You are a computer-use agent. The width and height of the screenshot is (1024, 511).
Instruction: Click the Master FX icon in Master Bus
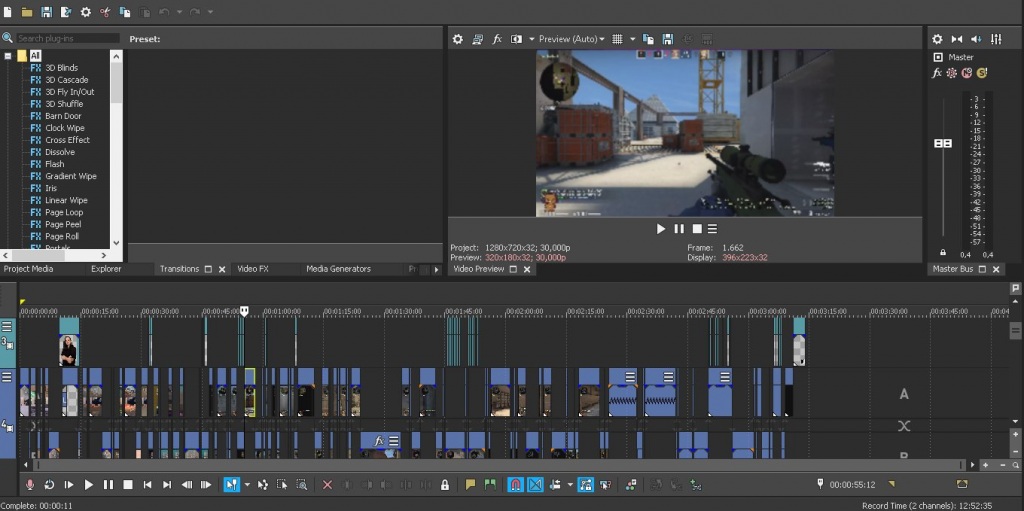[937, 73]
